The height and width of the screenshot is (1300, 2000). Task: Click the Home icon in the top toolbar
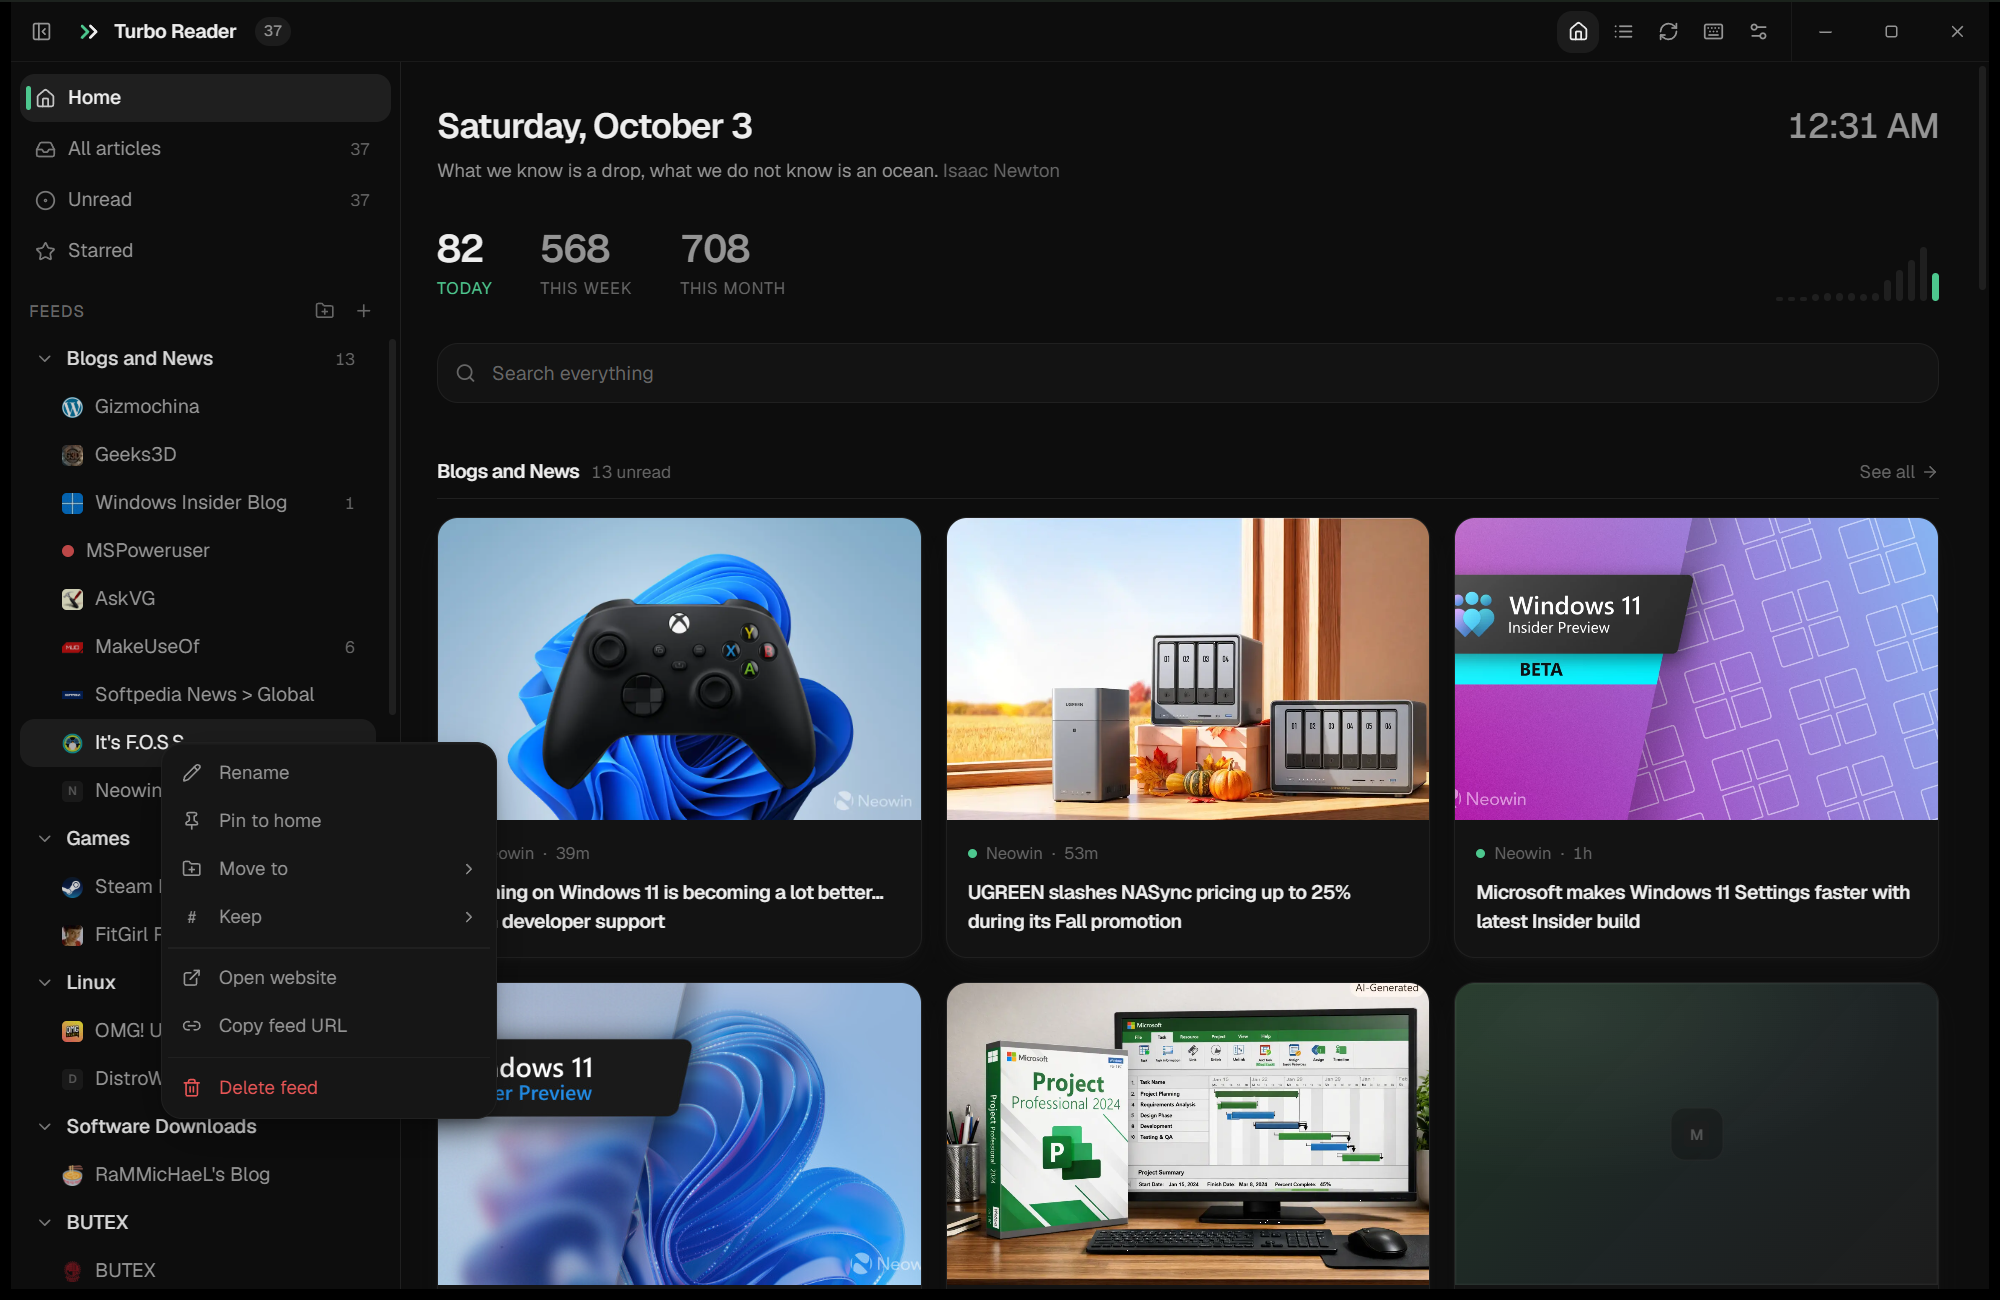coord(1578,31)
